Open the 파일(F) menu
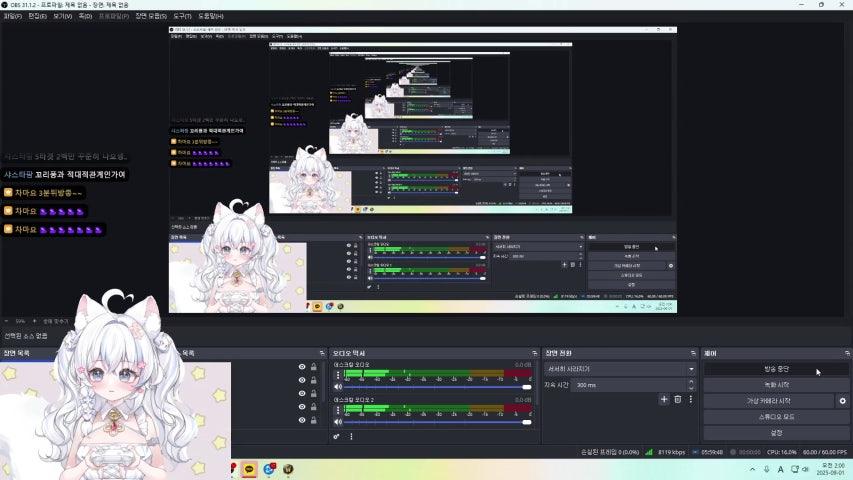Image resolution: width=853 pixels, height=480 pixels. [13, 16]
